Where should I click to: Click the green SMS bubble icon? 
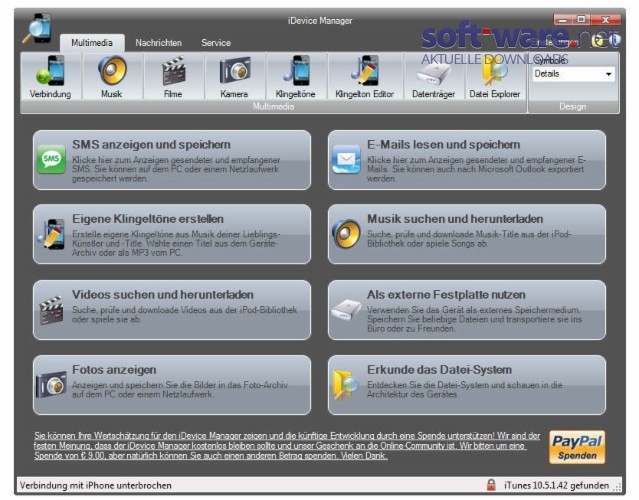tap(51, 159)
